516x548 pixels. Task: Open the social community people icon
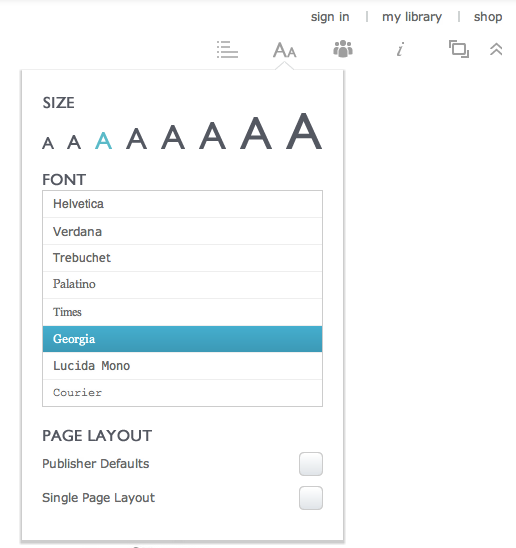point(343,49)
